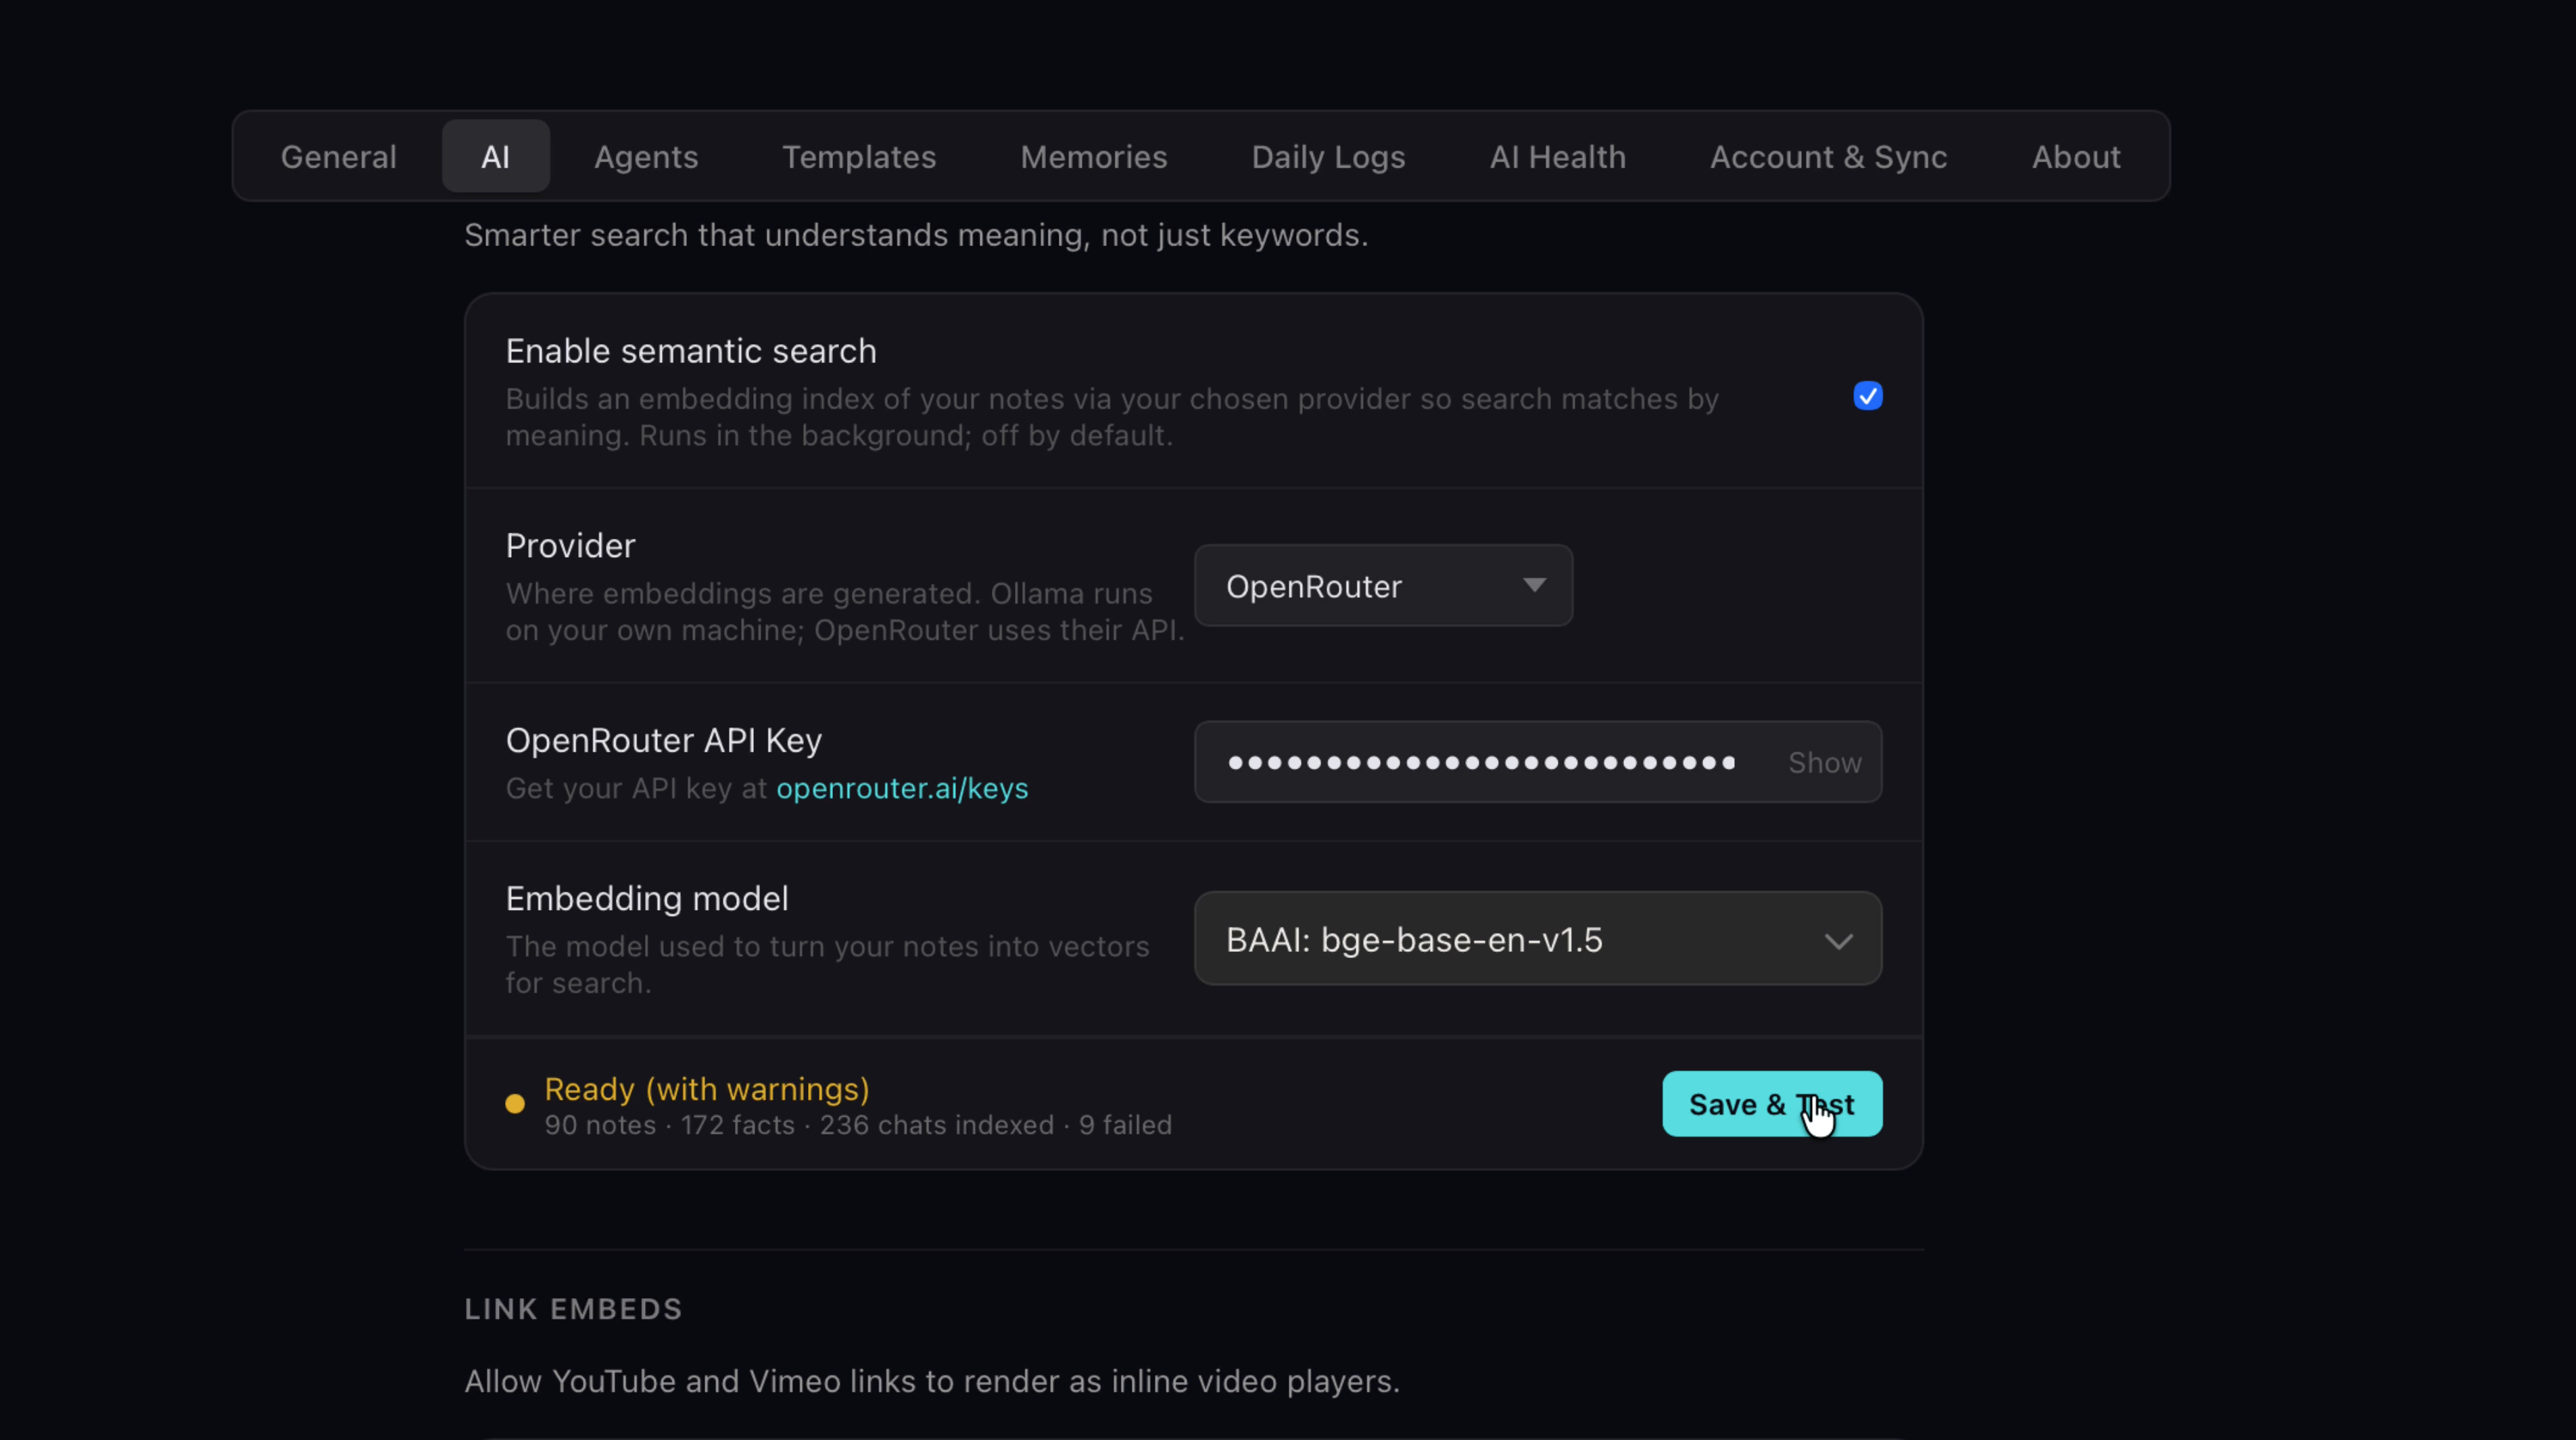Click the YouTube and Vimeo embeds description
This screenshot has width=2576, height=1440.
coord(932,1381)
